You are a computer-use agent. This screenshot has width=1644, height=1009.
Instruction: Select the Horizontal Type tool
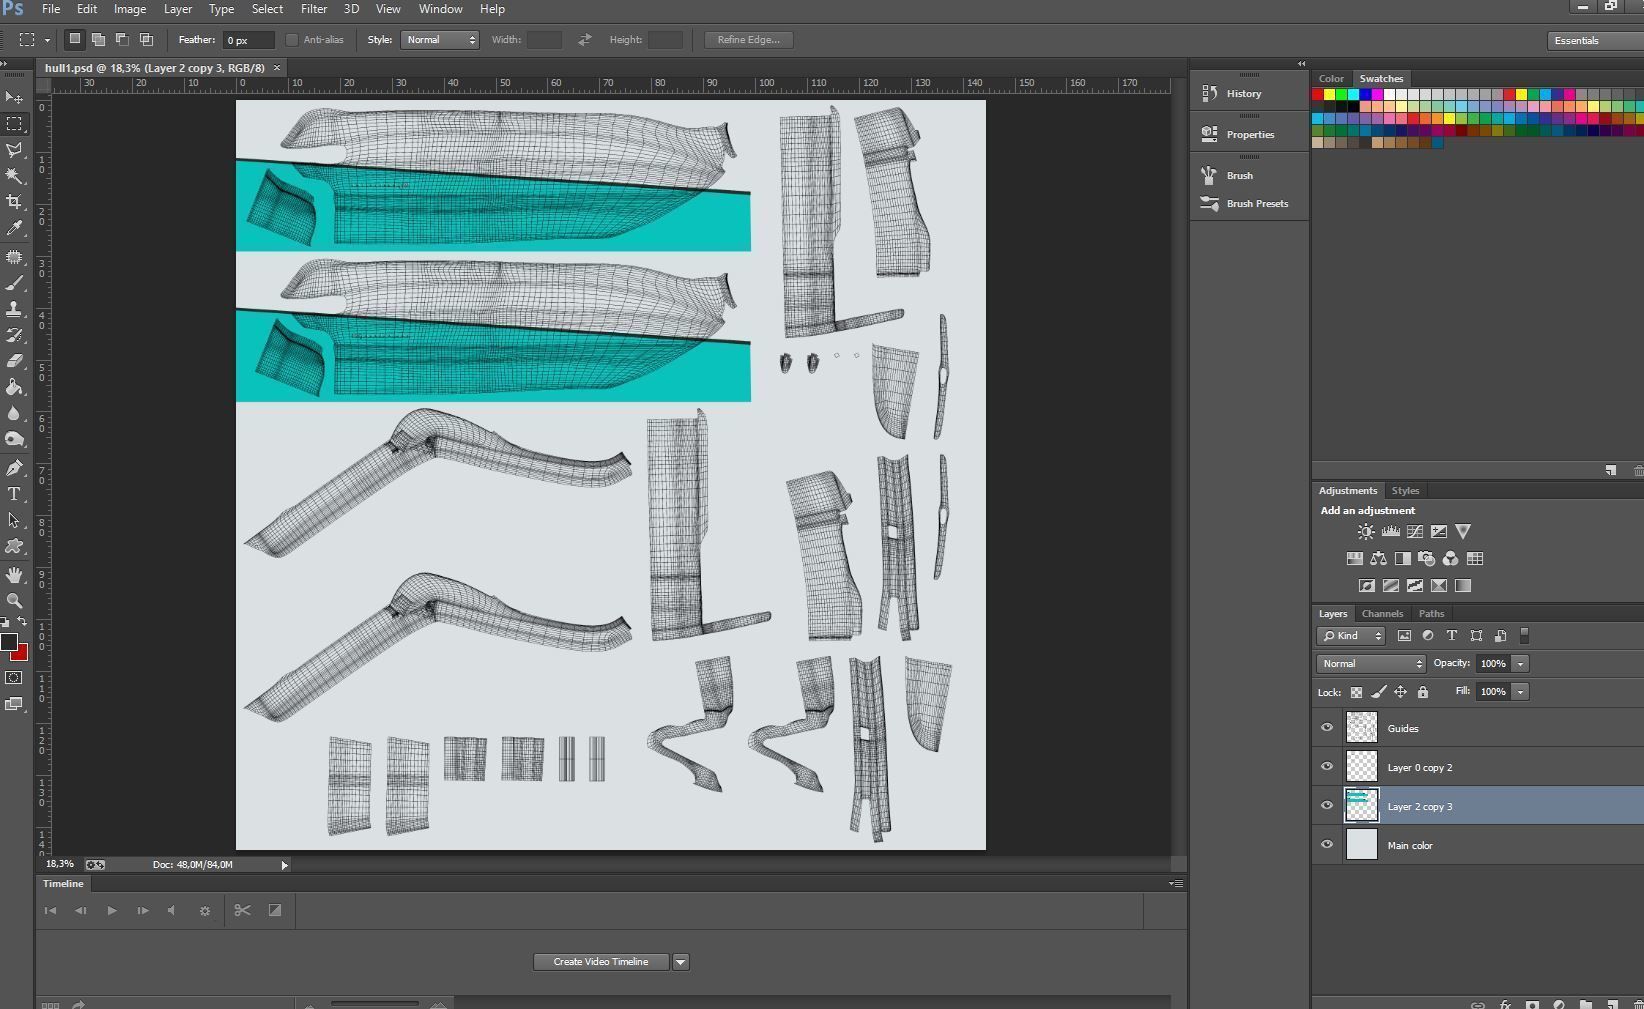click(14, 494)
